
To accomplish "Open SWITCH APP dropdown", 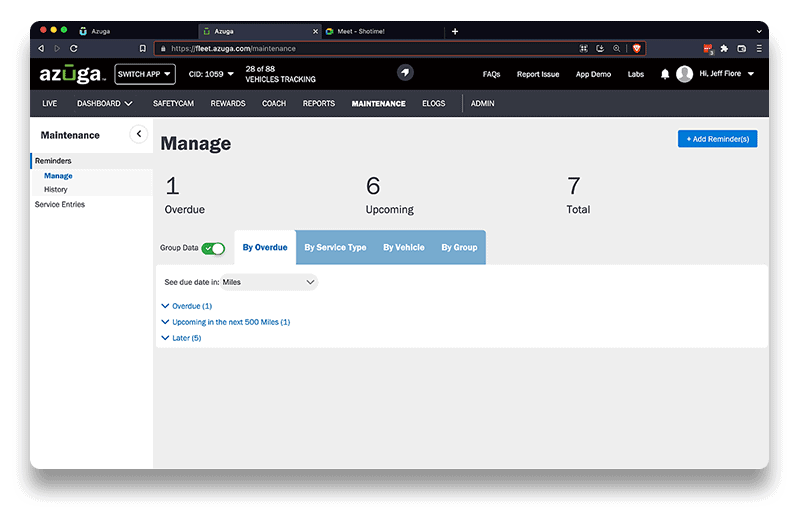I will (x=145, y=74).
